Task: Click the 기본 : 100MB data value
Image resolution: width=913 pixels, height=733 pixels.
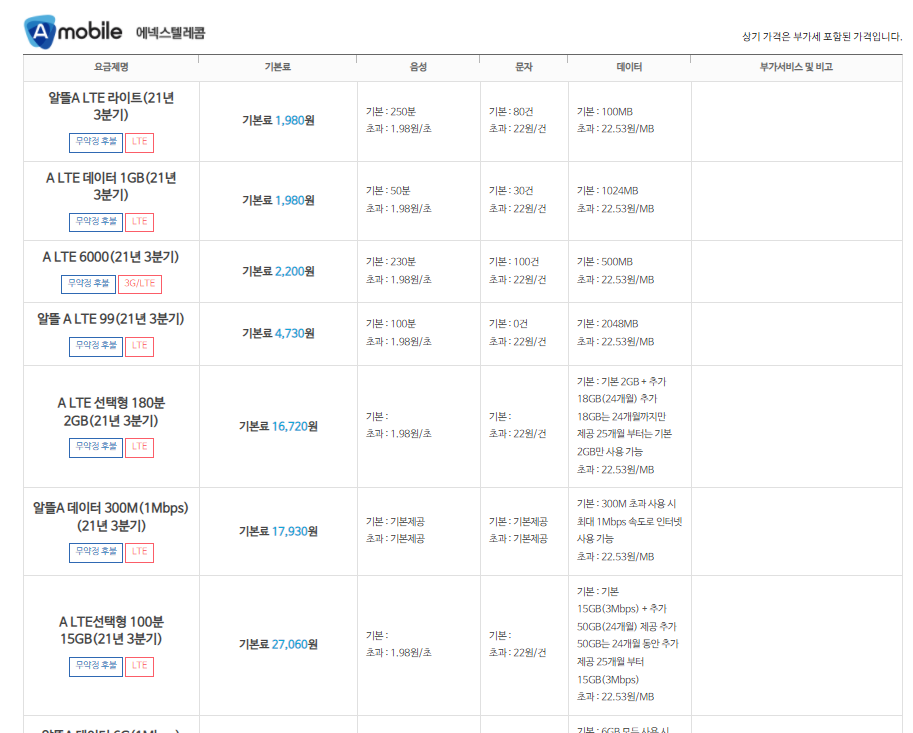Action: [604, 112]
